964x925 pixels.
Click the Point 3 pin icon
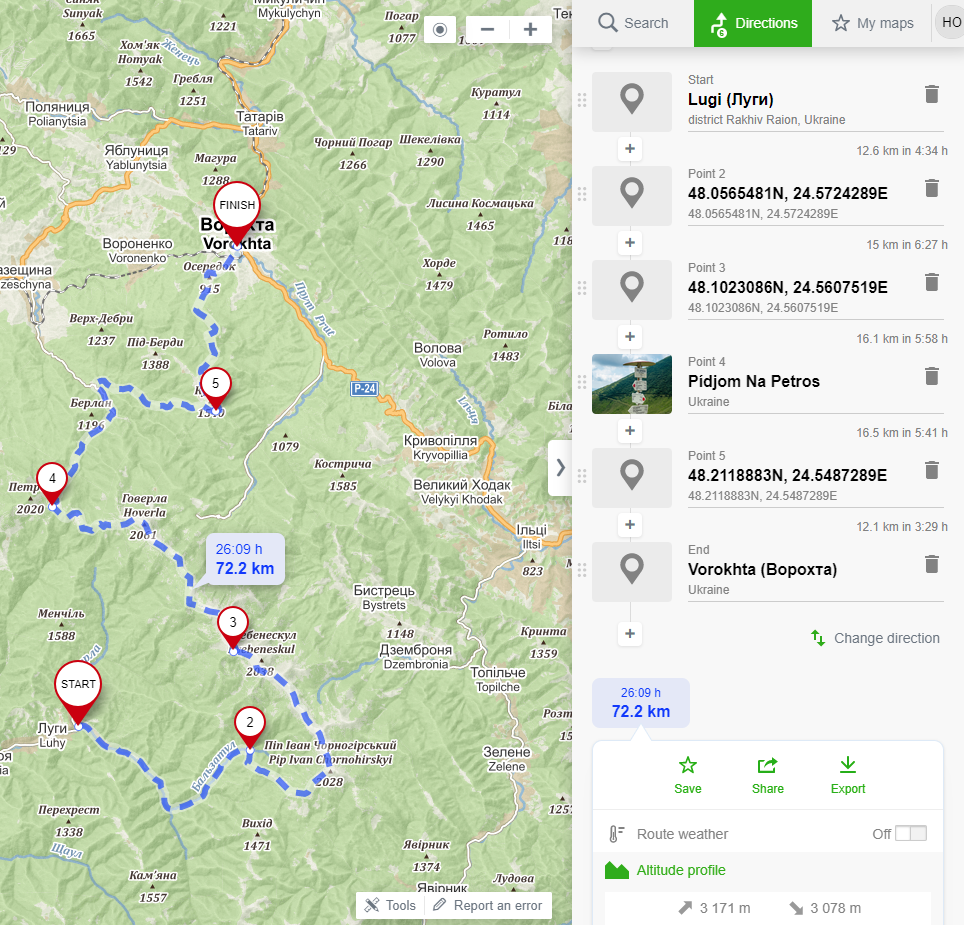pos(632,289)
